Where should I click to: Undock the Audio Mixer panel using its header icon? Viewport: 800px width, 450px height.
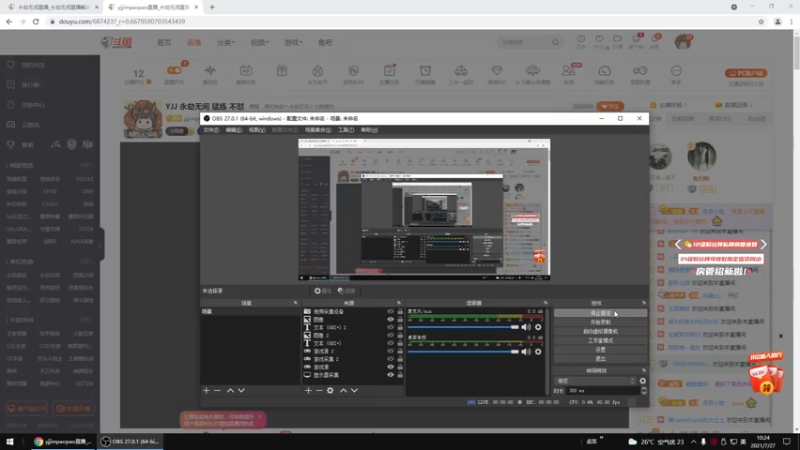click(545, 303)
